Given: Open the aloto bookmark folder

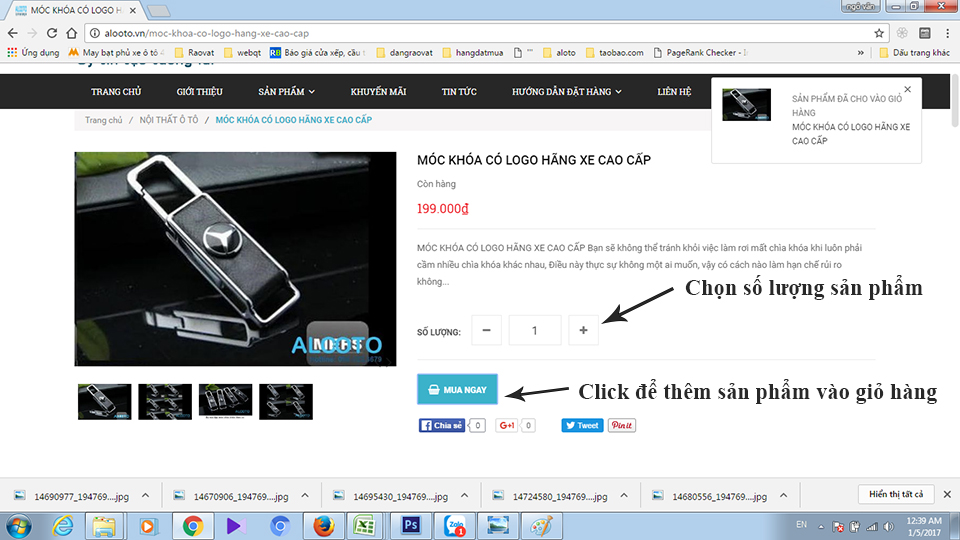Looking at the screenshot, I should click(x=559, y=53).
